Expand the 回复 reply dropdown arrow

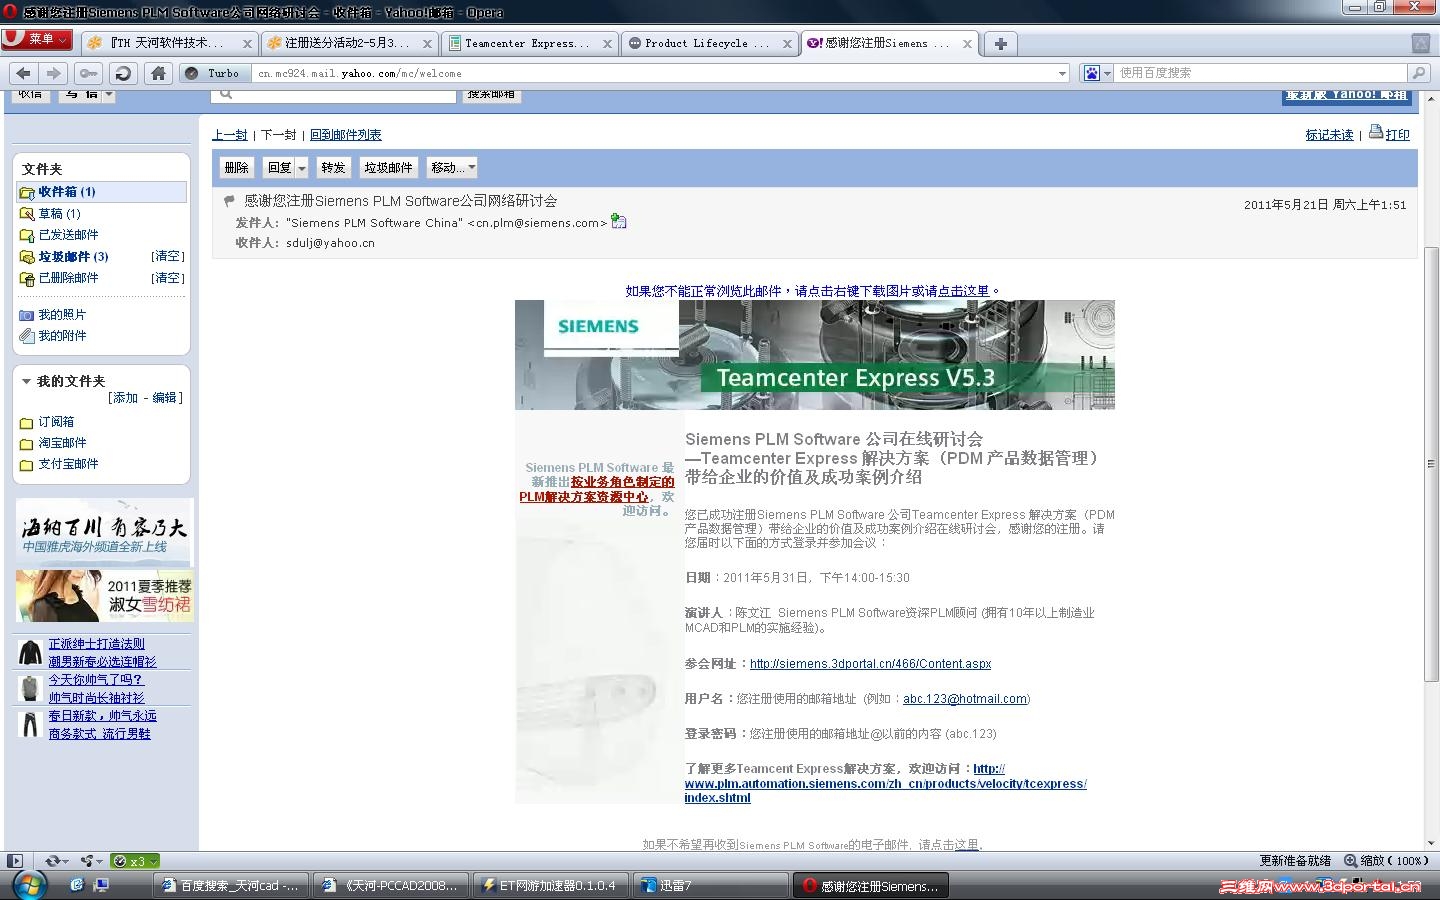coord(302,168)
